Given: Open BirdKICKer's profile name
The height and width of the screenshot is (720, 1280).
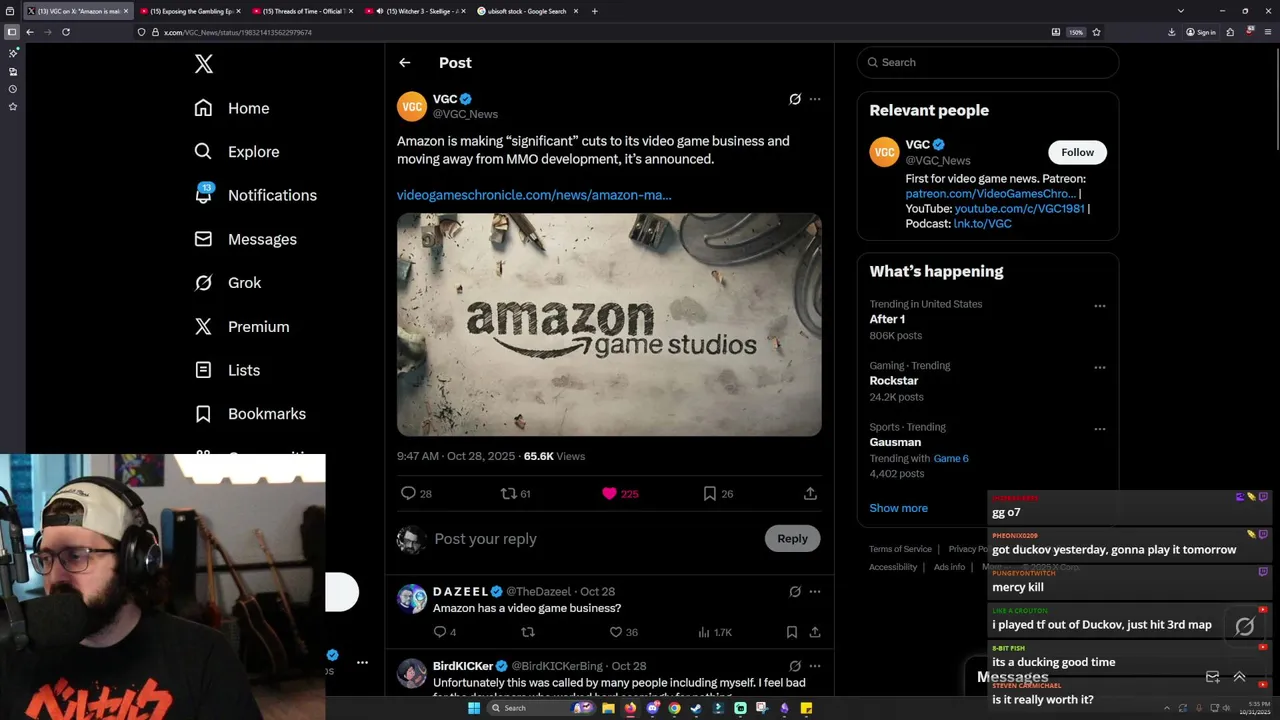Looking at the screenshot, I should (463, 666).
